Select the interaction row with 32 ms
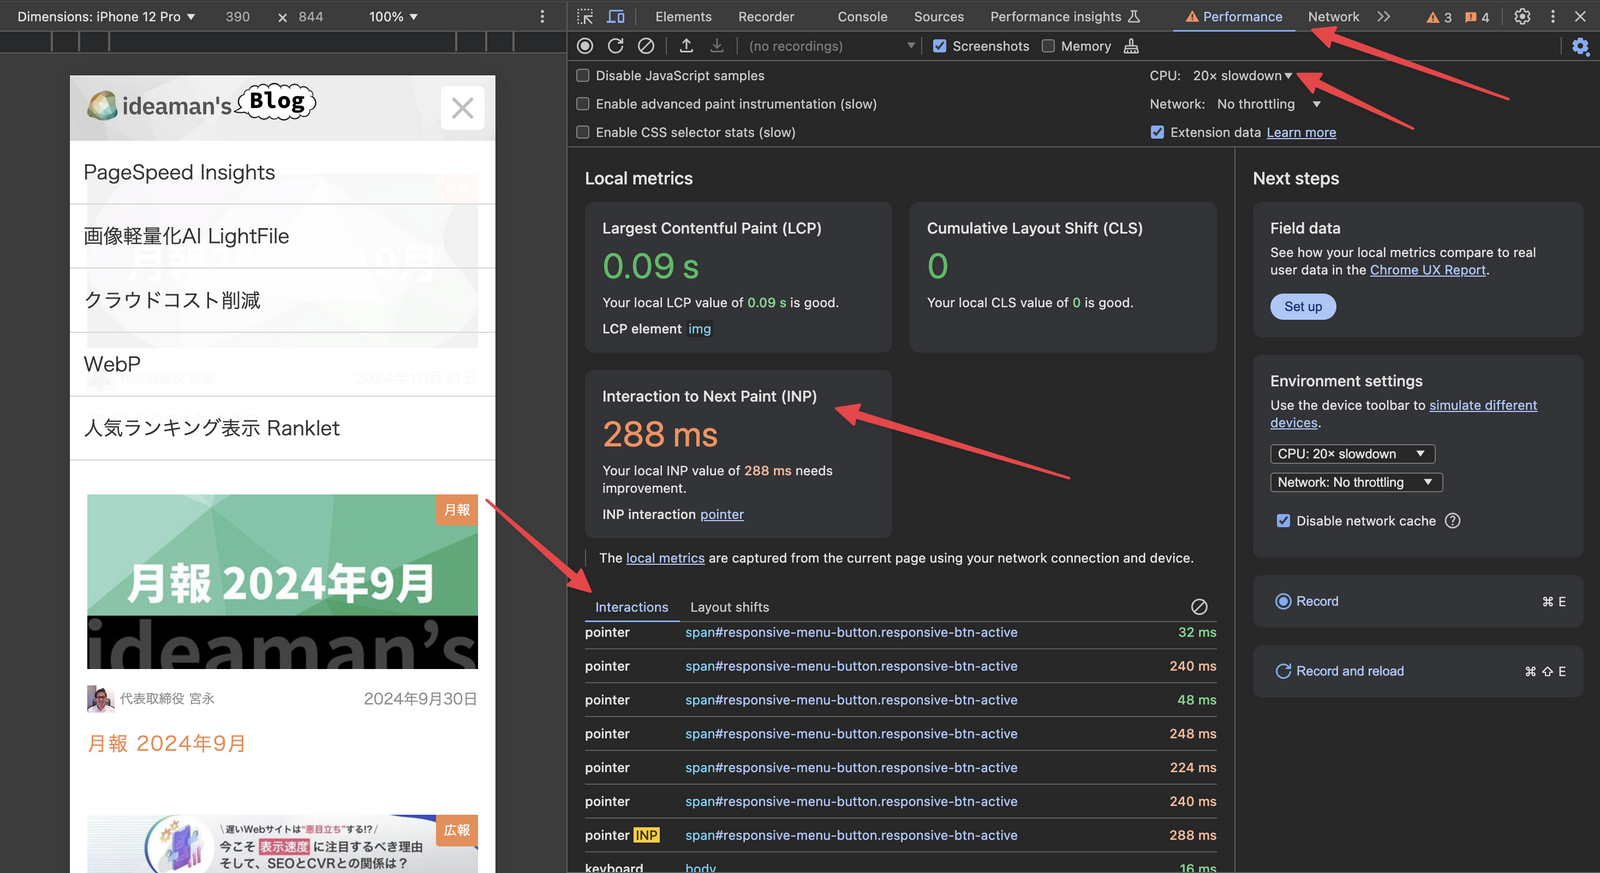The height and width of the screenshot is (873, 1600). click(900, 632)
